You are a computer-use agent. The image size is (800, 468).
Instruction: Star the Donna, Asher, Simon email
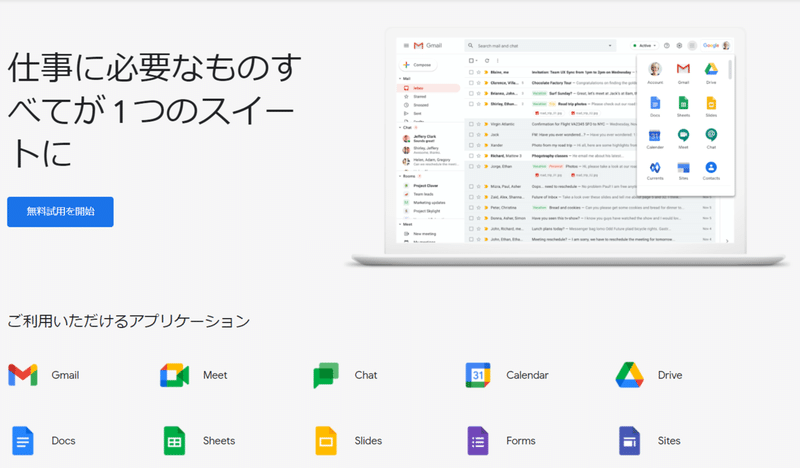tap(479, 218)
